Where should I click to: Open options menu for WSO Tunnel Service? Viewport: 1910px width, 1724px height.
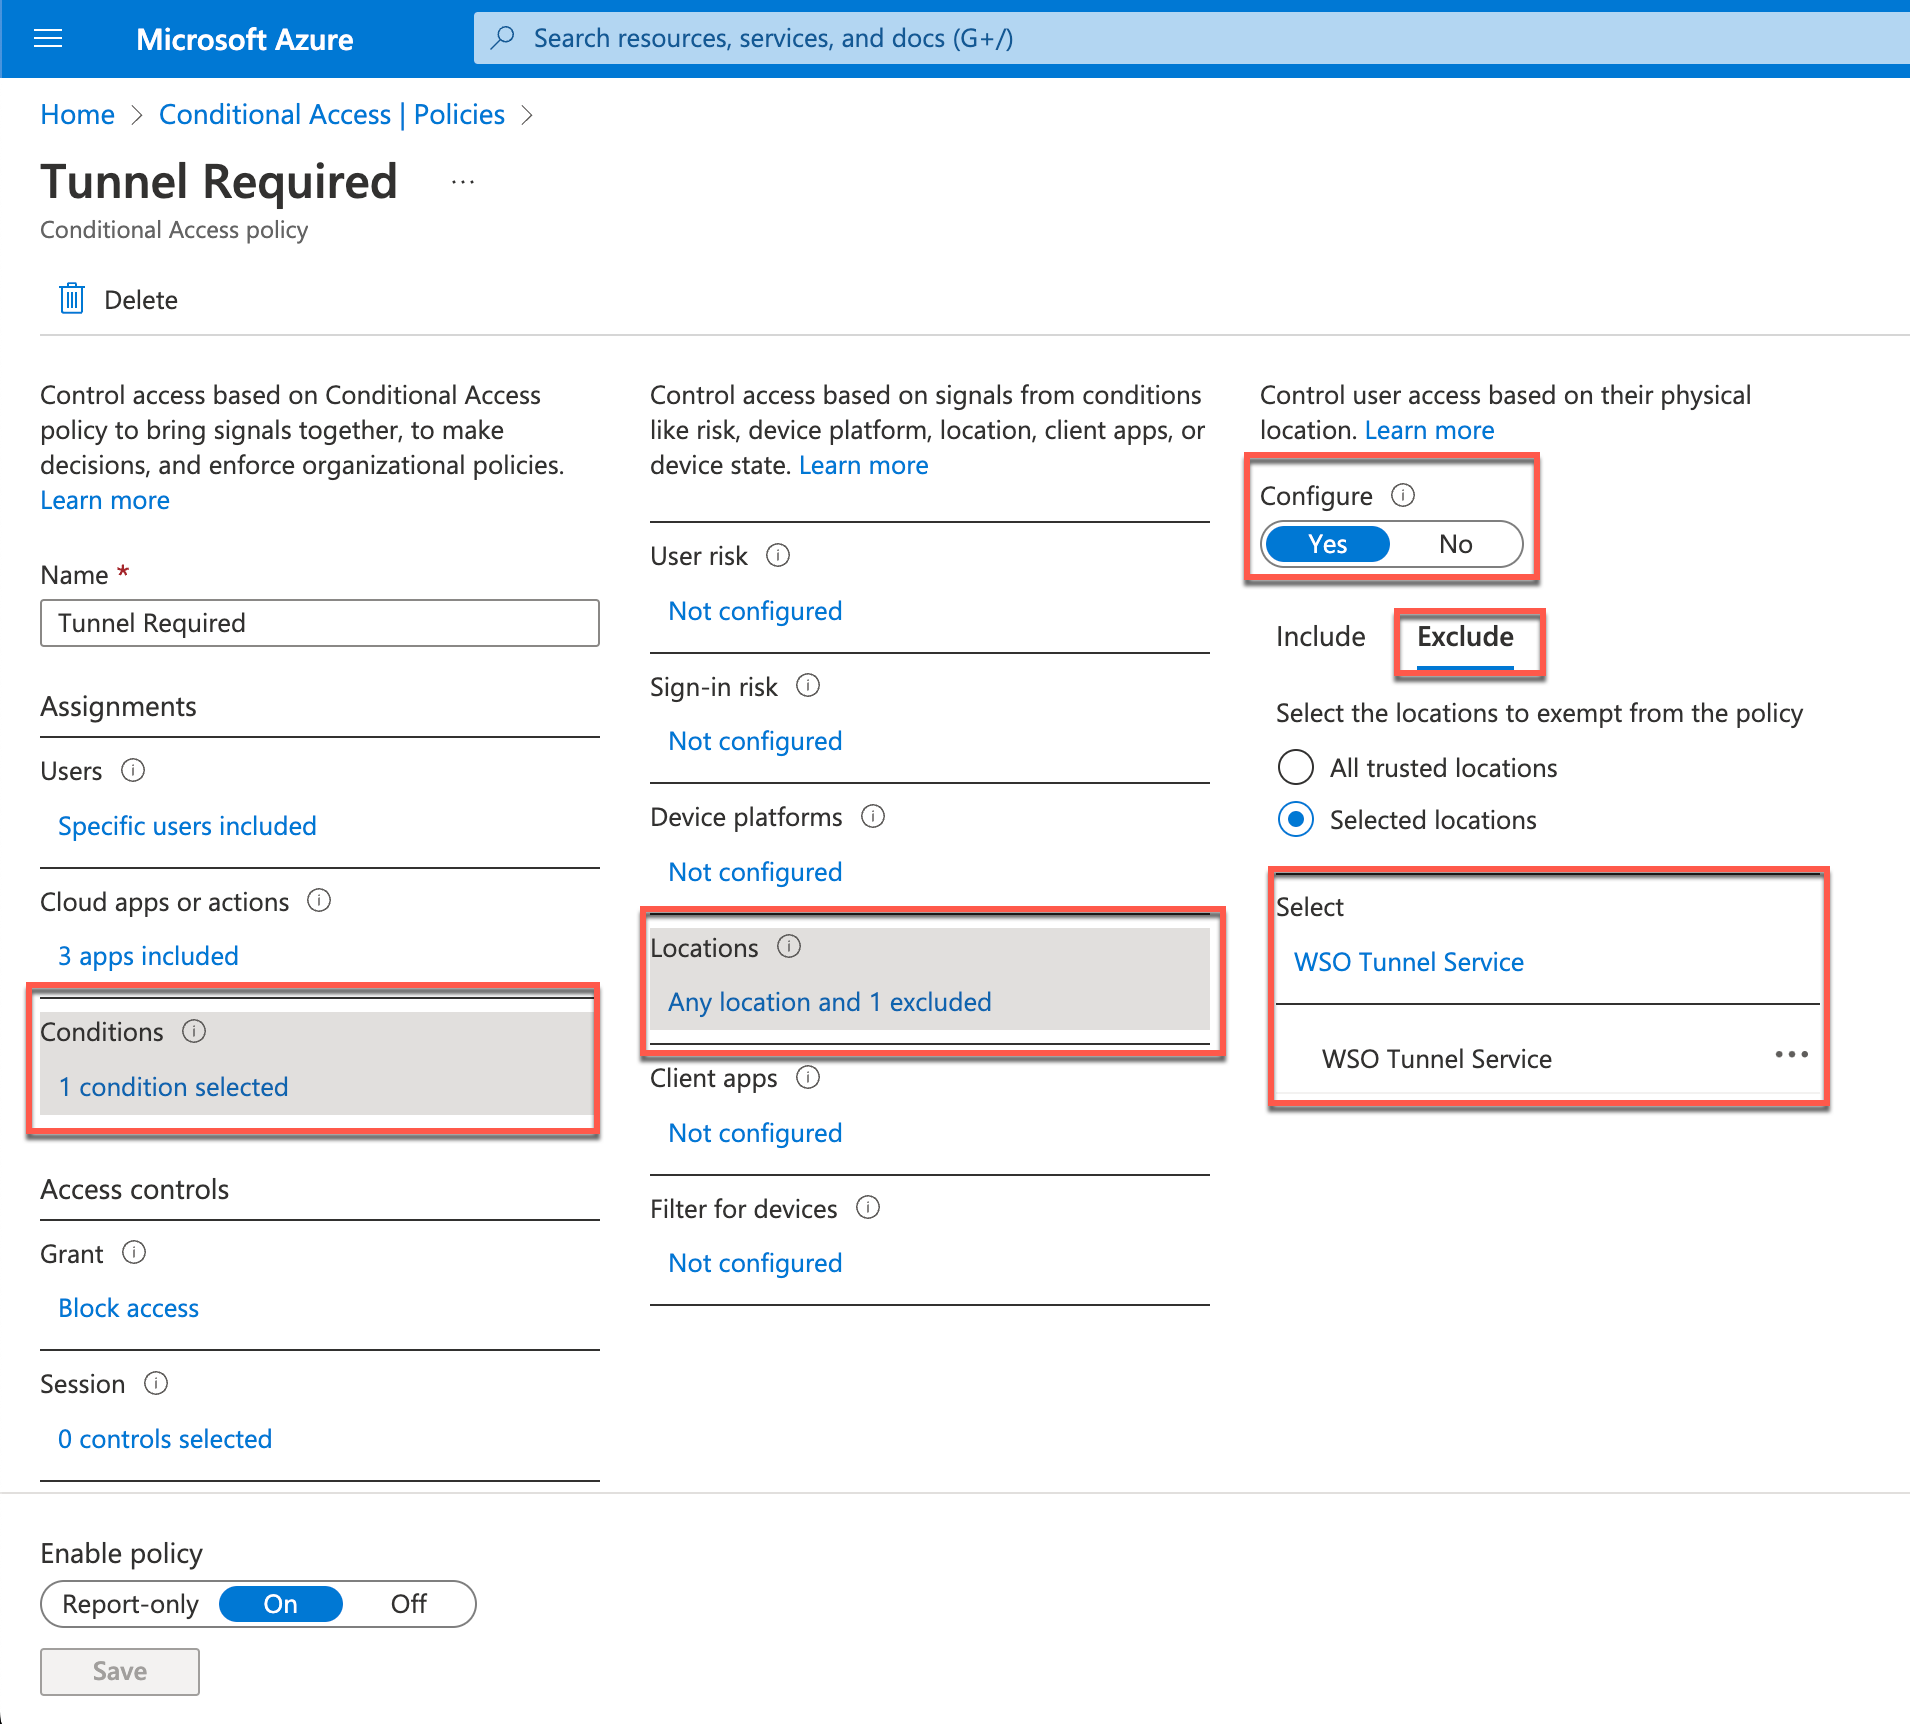[1790, 1055]
